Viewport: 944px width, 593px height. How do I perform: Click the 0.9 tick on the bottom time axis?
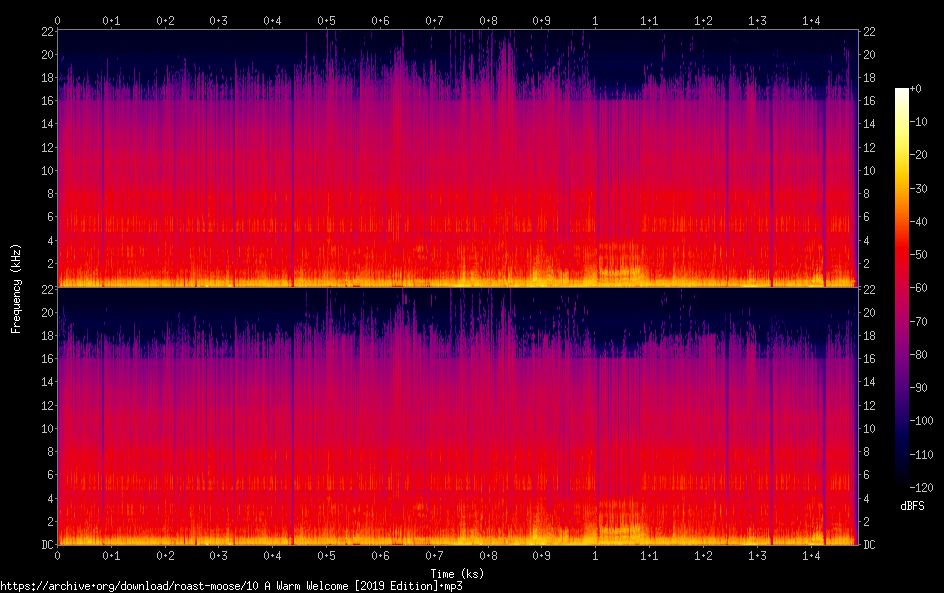coord(541,555)
